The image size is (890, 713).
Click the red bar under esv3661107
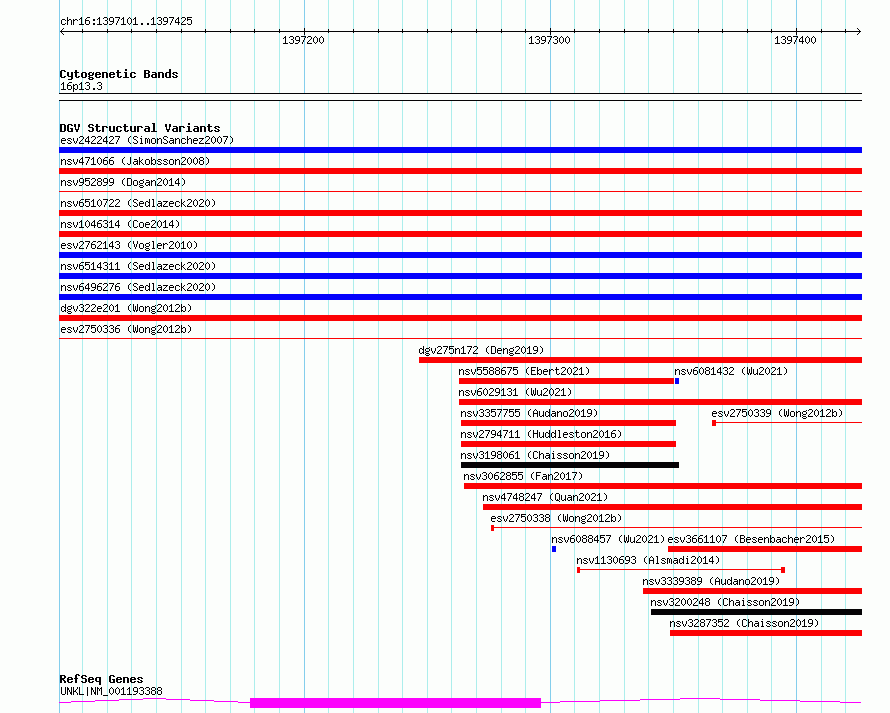[765, 549]
